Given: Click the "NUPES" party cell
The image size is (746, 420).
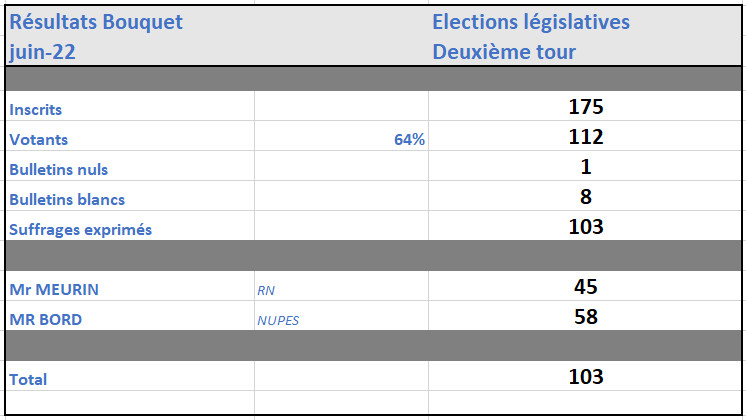Looking at the screenshot, I should (278, 320).
